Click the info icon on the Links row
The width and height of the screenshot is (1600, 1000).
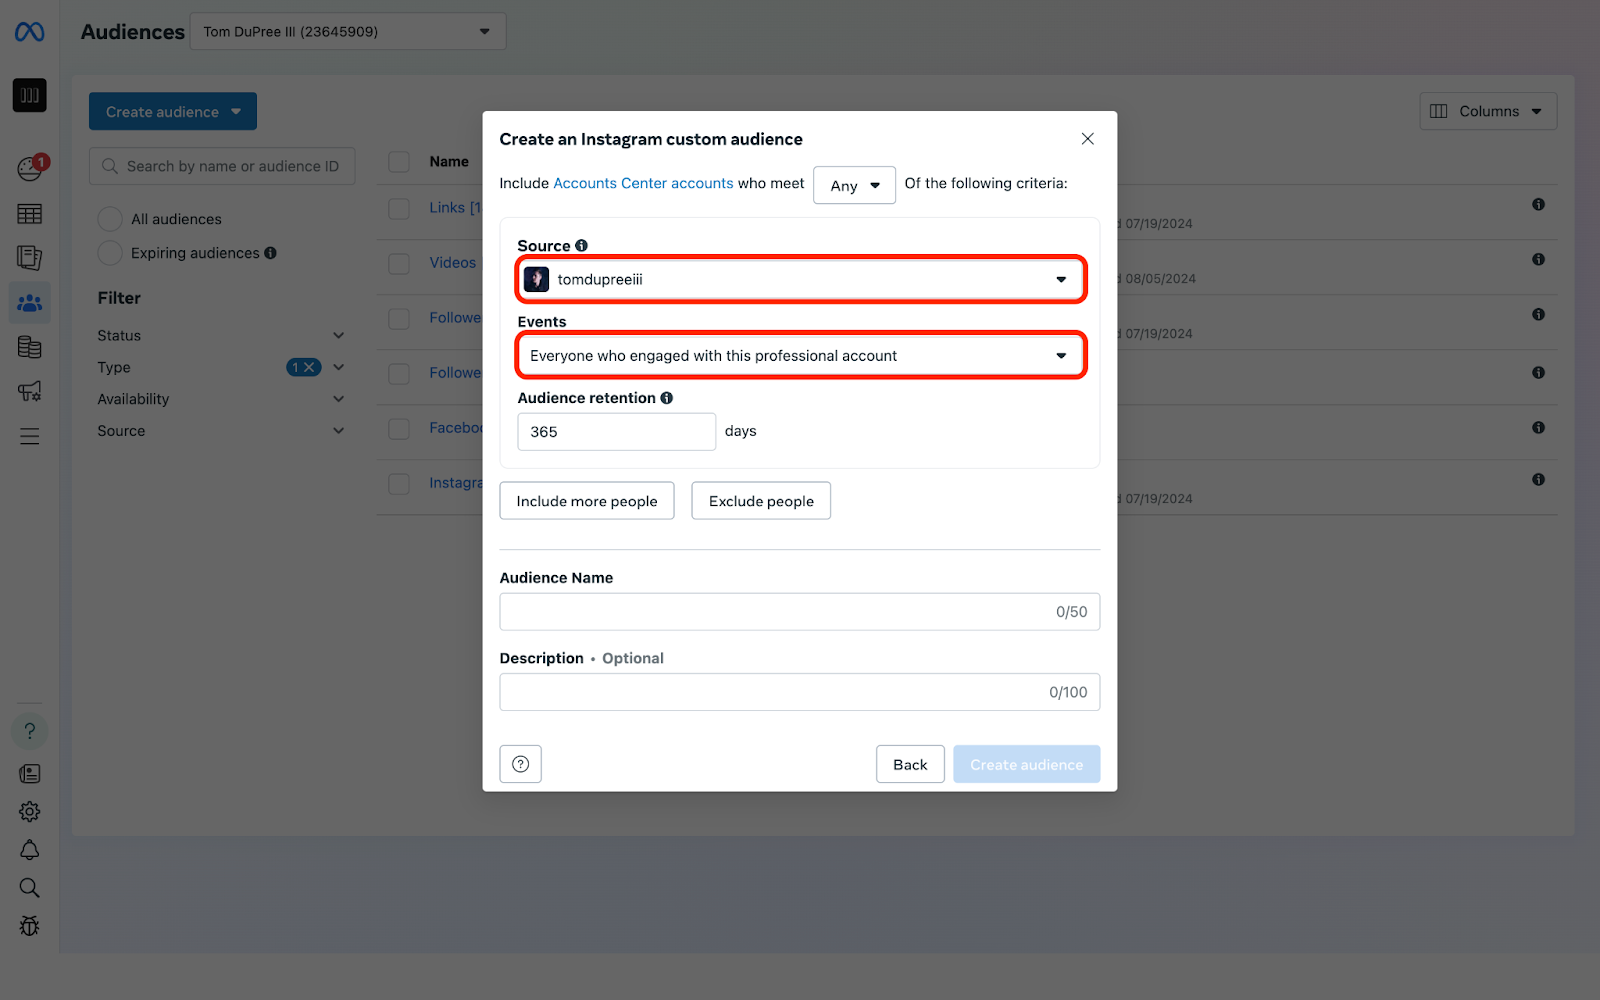(1538, 204)
